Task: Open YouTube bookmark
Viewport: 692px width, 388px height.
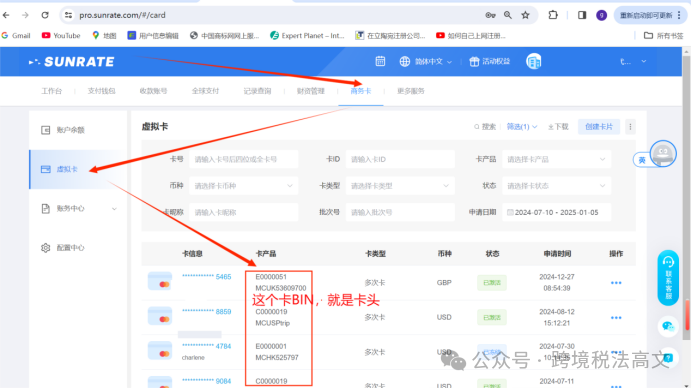Action: click(61, 36)
